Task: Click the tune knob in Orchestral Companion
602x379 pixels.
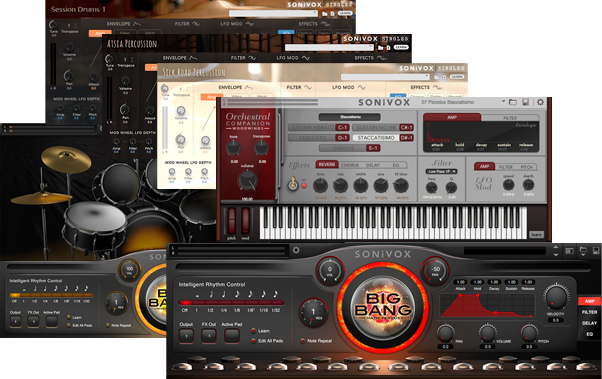Action: tap(233, 147)
